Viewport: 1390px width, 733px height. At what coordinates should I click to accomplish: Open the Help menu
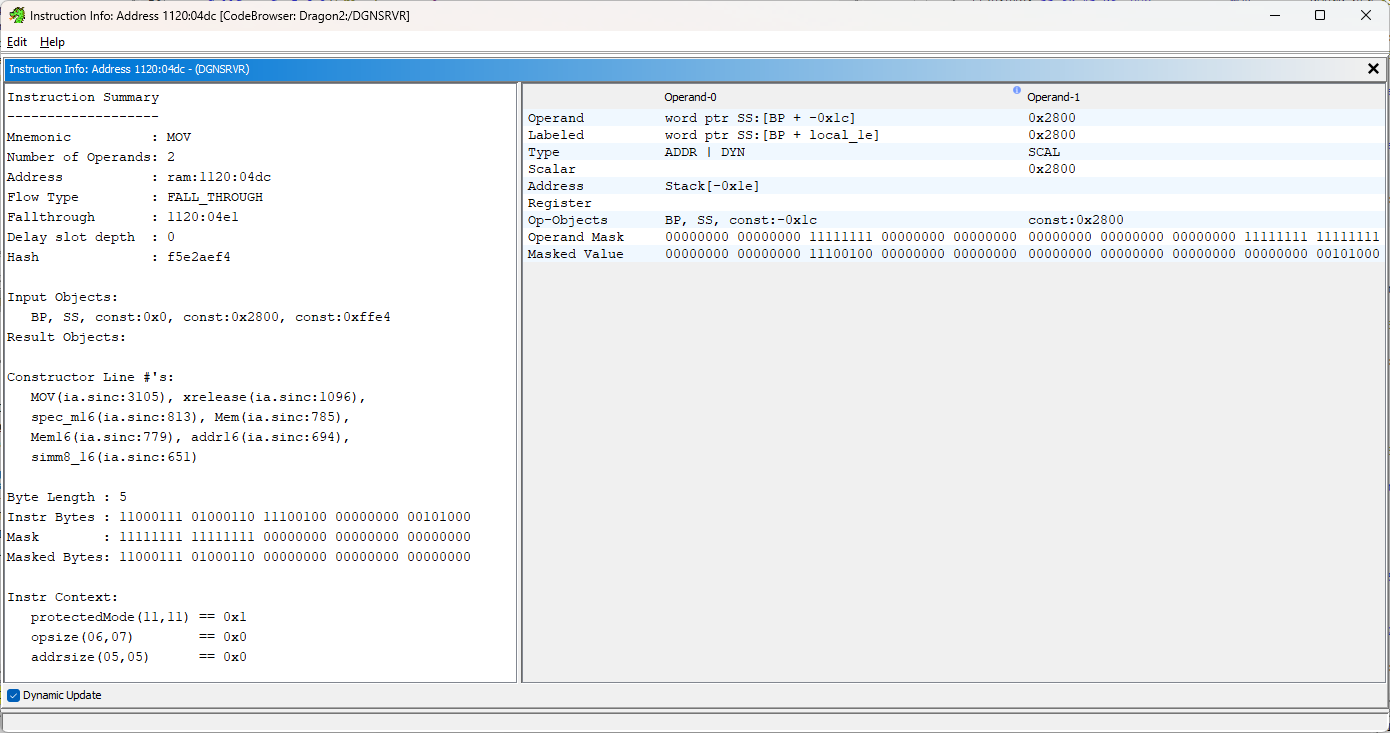(52, 42)
